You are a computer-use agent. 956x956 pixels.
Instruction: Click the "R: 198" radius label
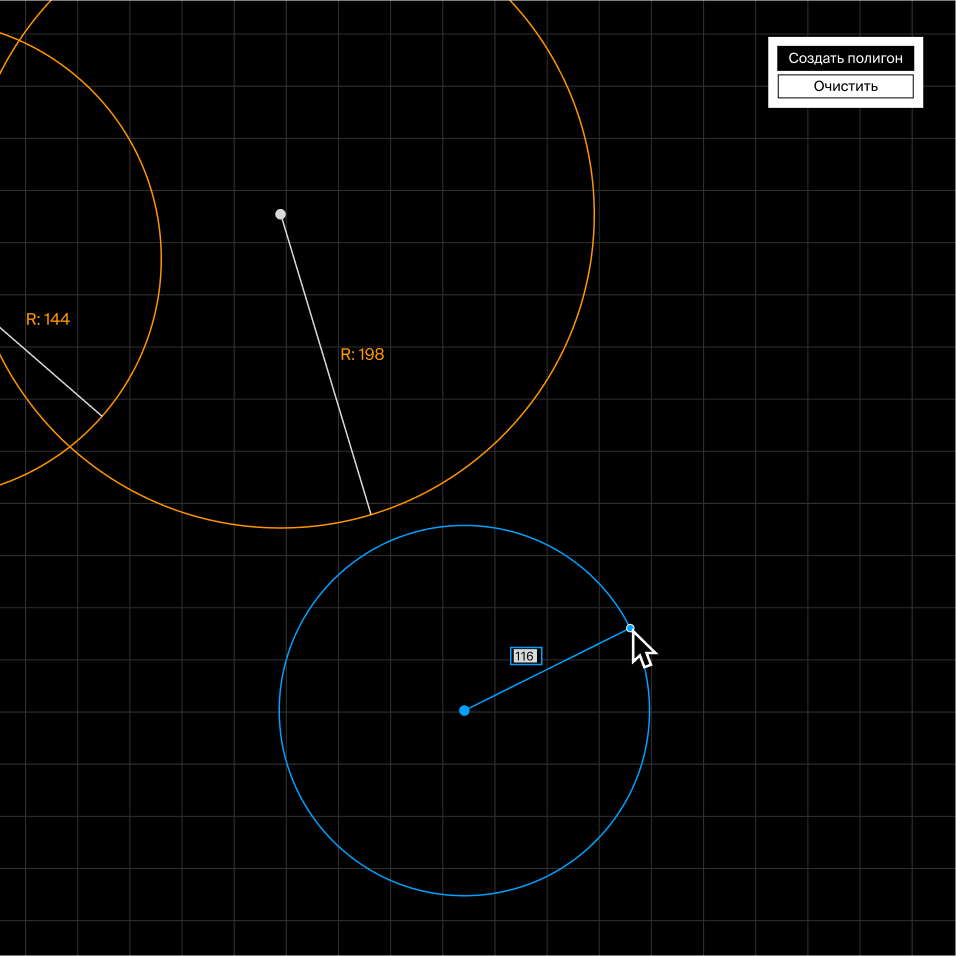(362, 354)
